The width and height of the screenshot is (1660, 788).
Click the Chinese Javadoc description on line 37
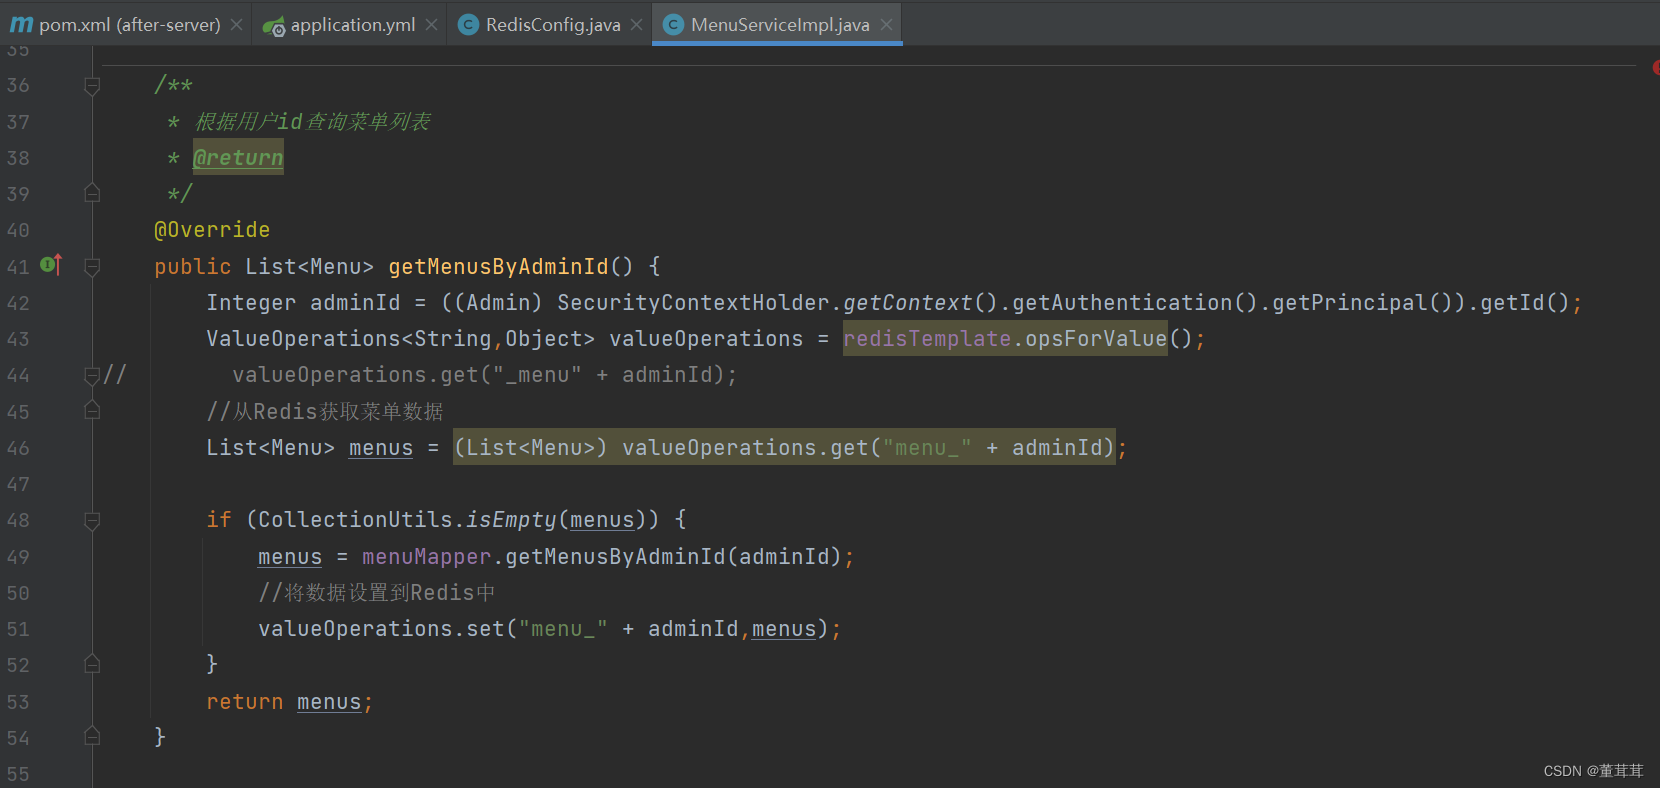pos(312,121)
